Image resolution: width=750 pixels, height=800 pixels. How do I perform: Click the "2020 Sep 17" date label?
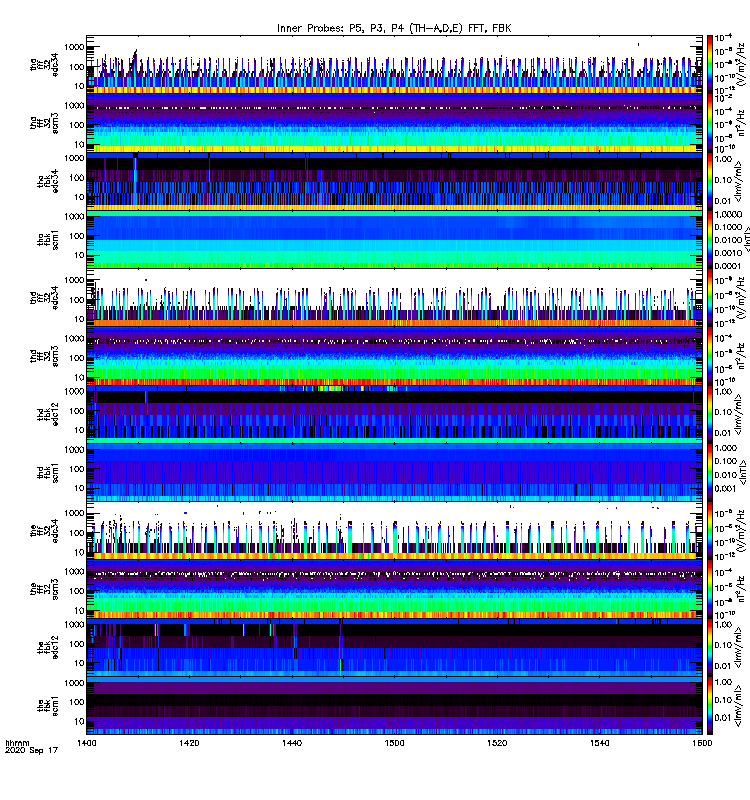pos(31,751)
